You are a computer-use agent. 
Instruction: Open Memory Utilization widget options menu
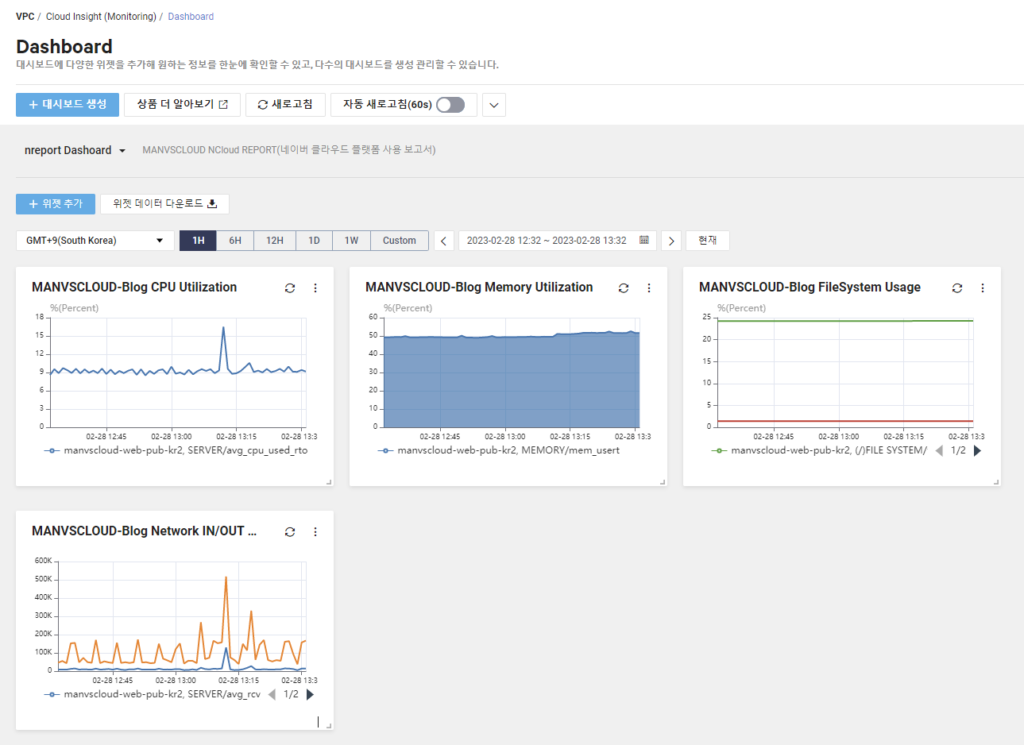649,288
